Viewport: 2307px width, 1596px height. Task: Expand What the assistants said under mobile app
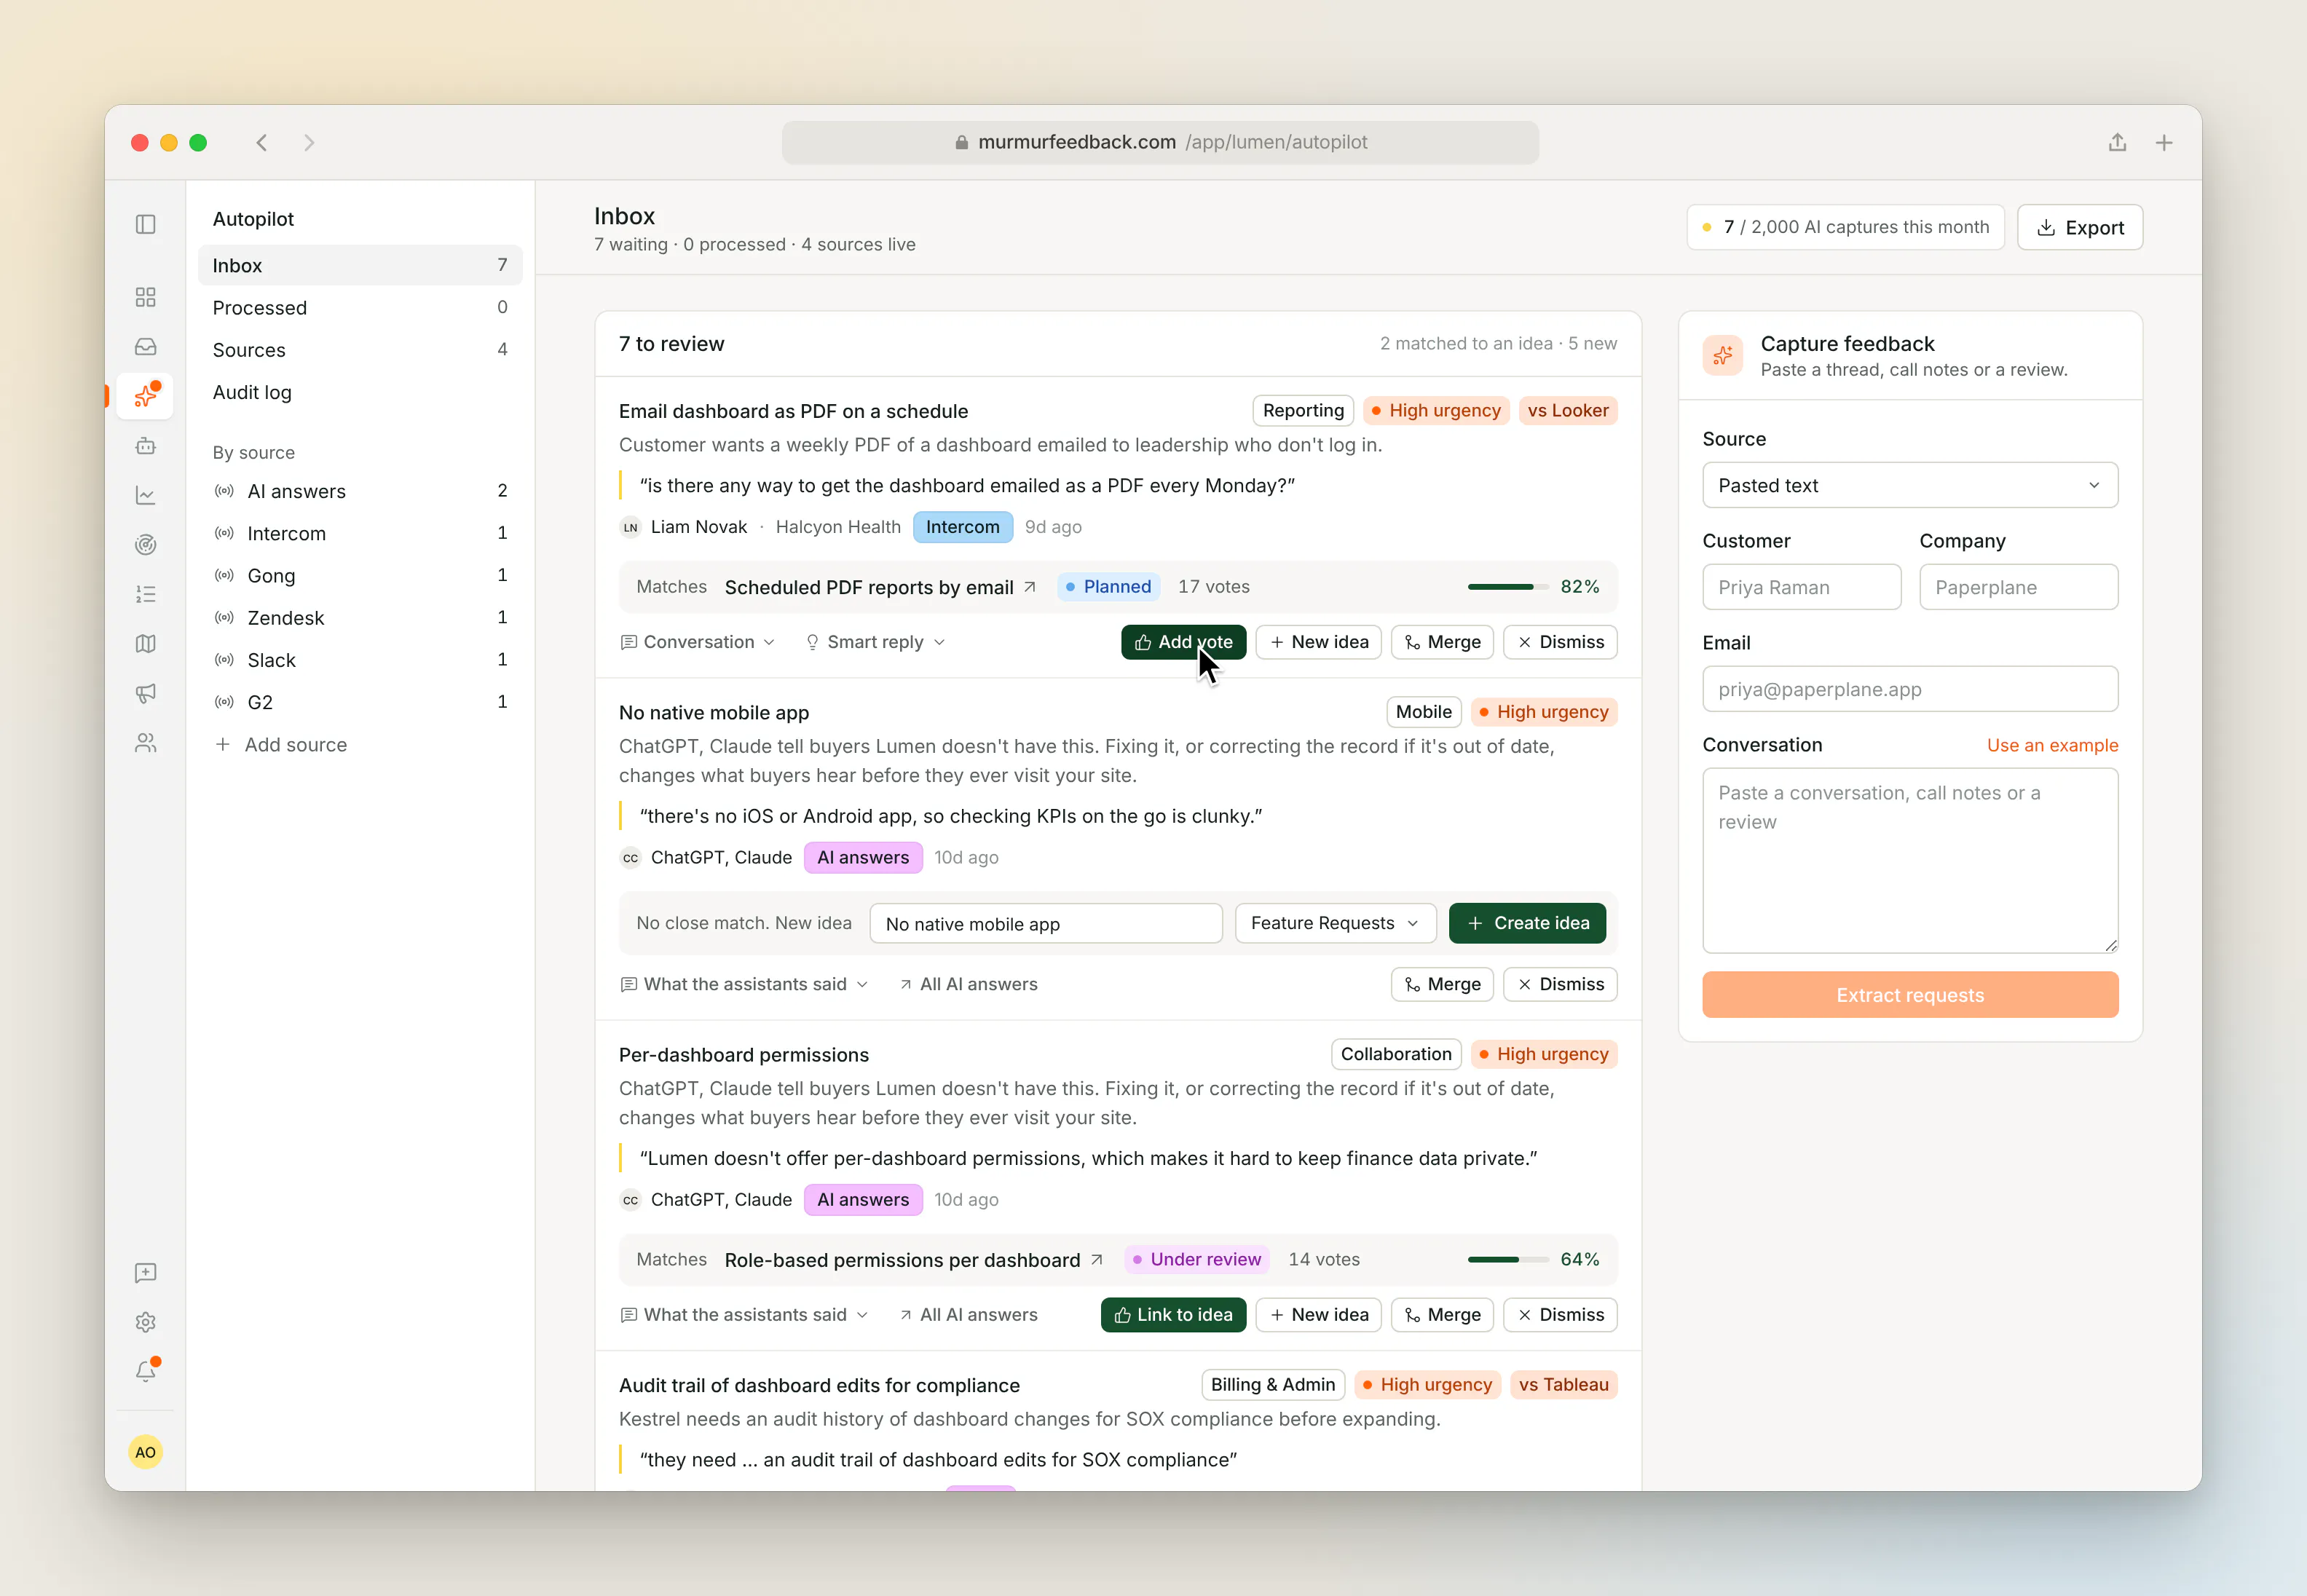(x=744, y=984)
